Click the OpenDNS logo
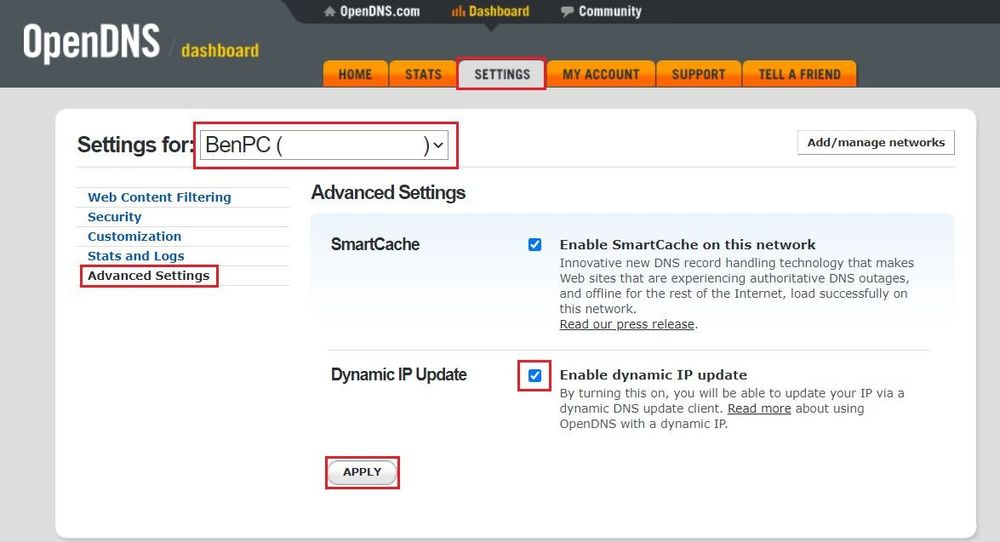The height and width of the screenshot is (542, 1000). [91, 43]
